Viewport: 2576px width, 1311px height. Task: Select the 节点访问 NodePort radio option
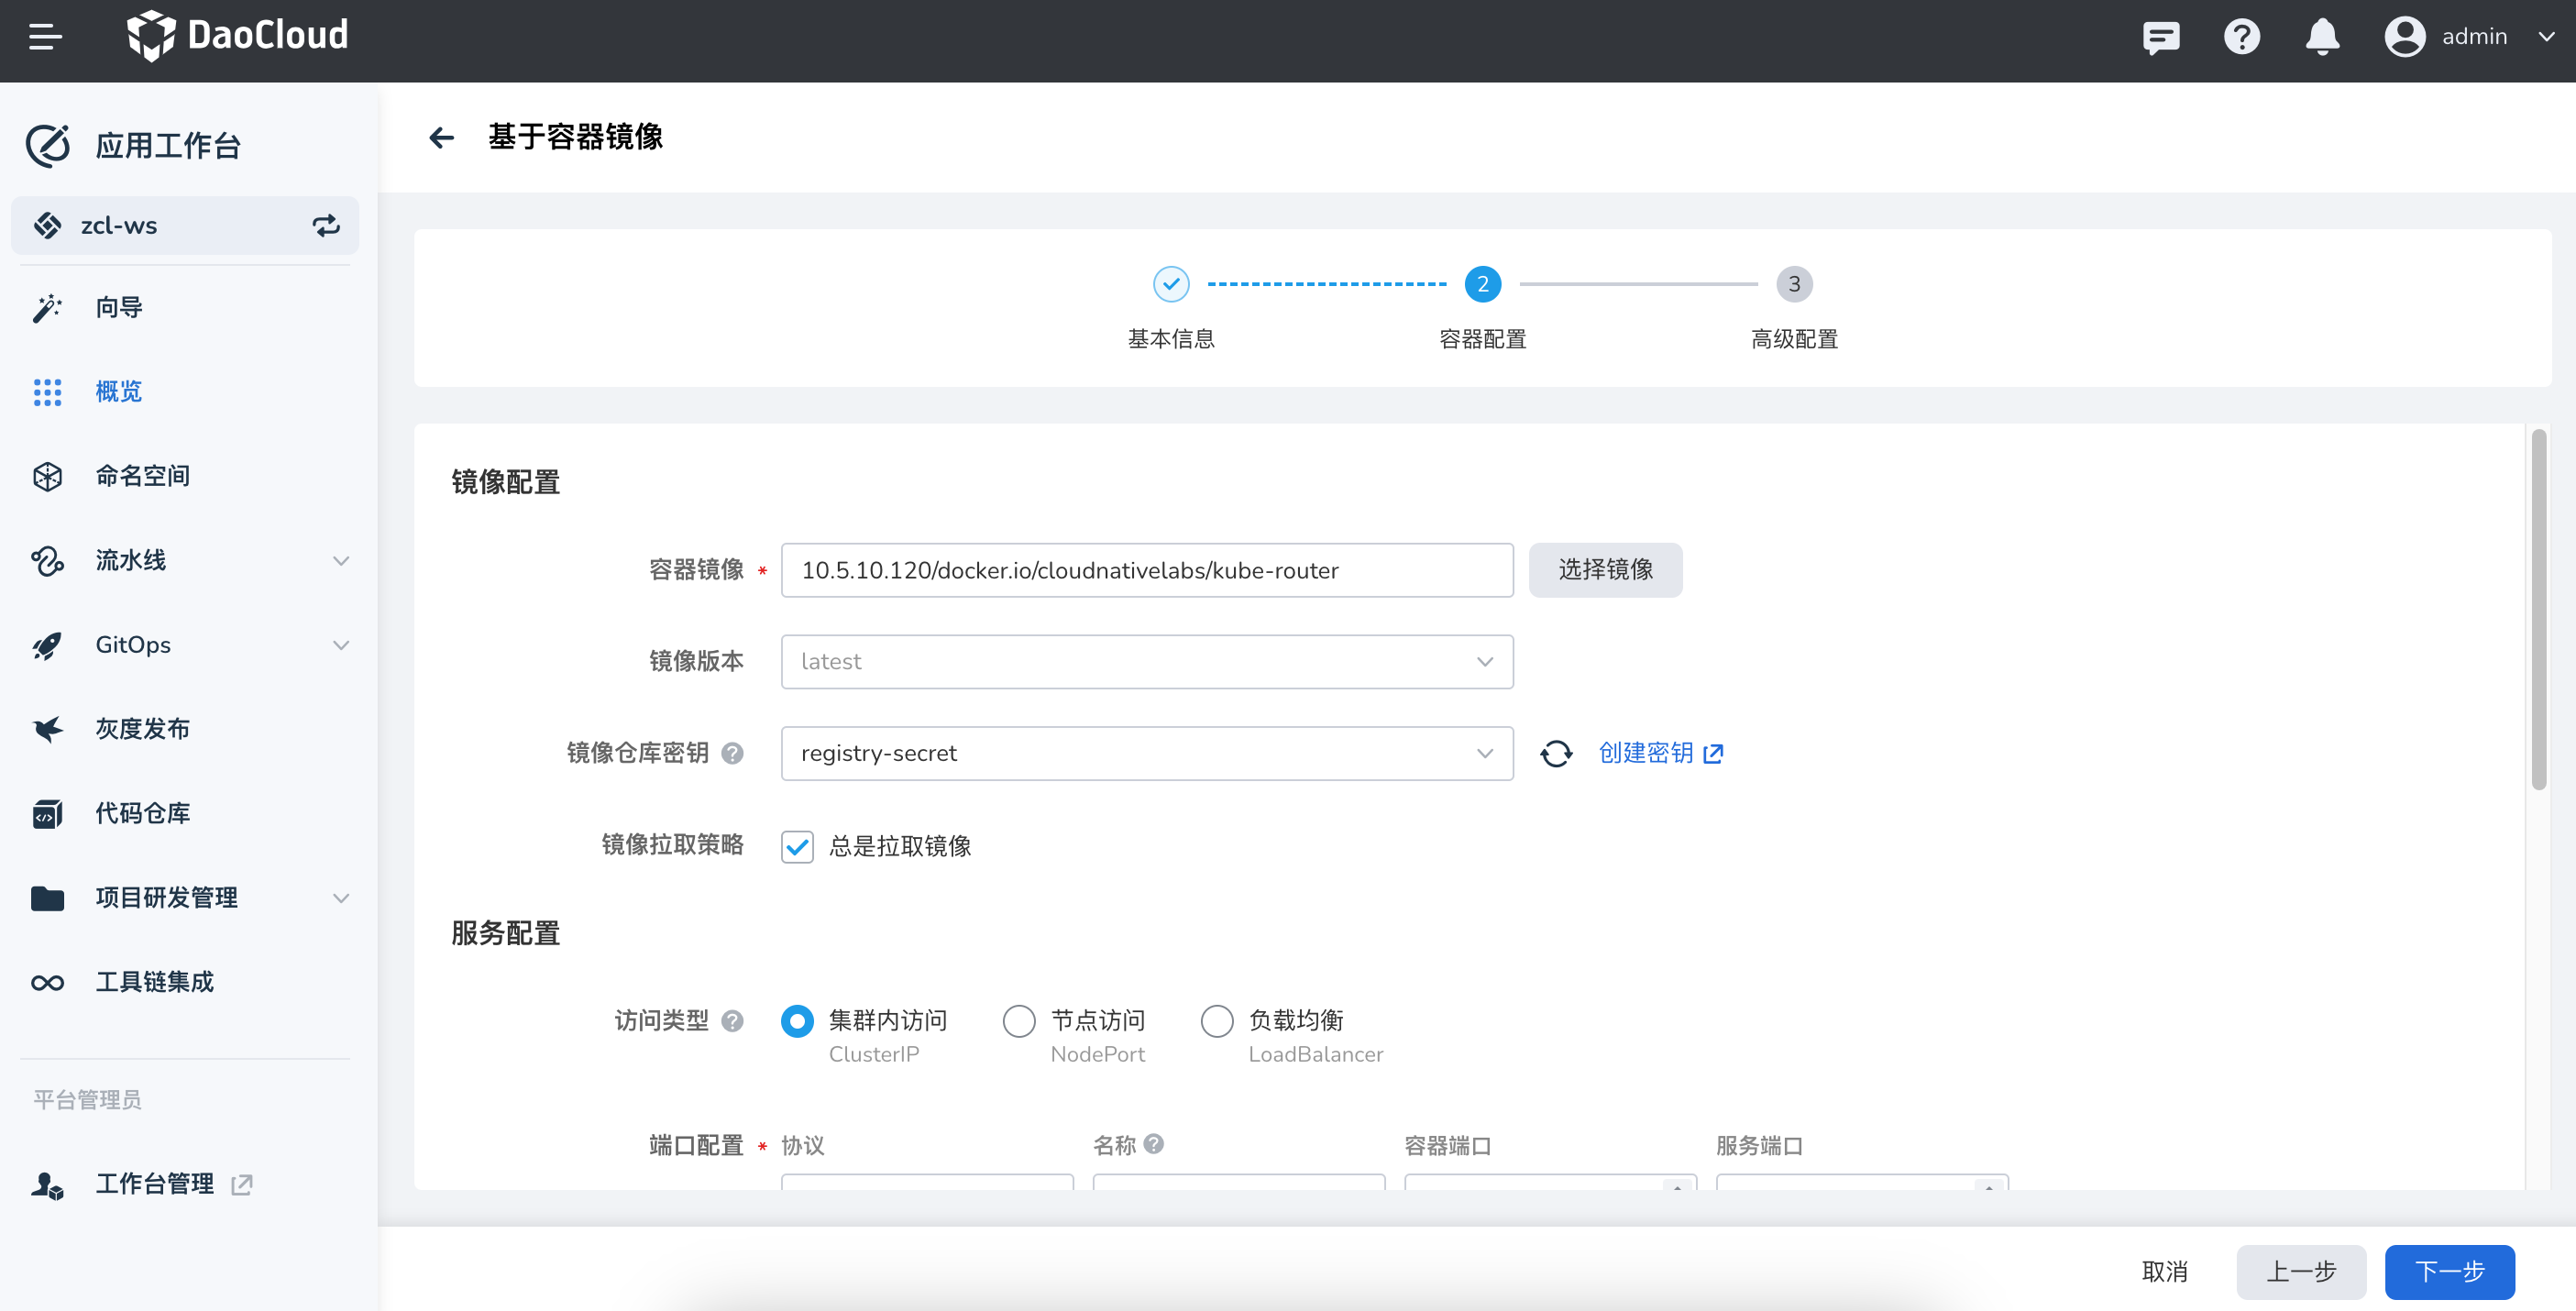click(1019, 1020)
